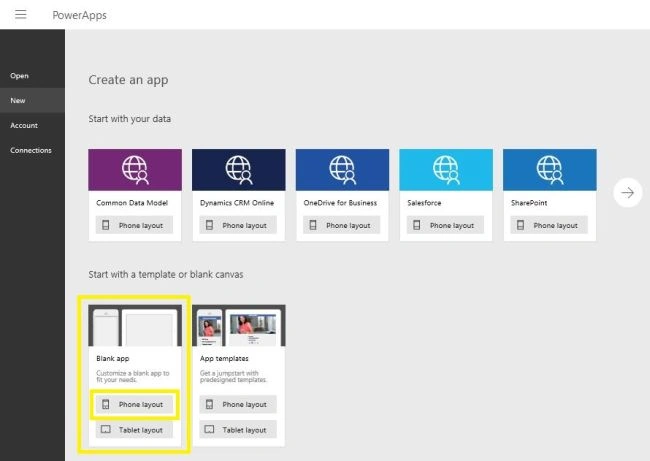Choose Phone layout for OneDrive for Business
650x461 pixels.
coord(342,225)
